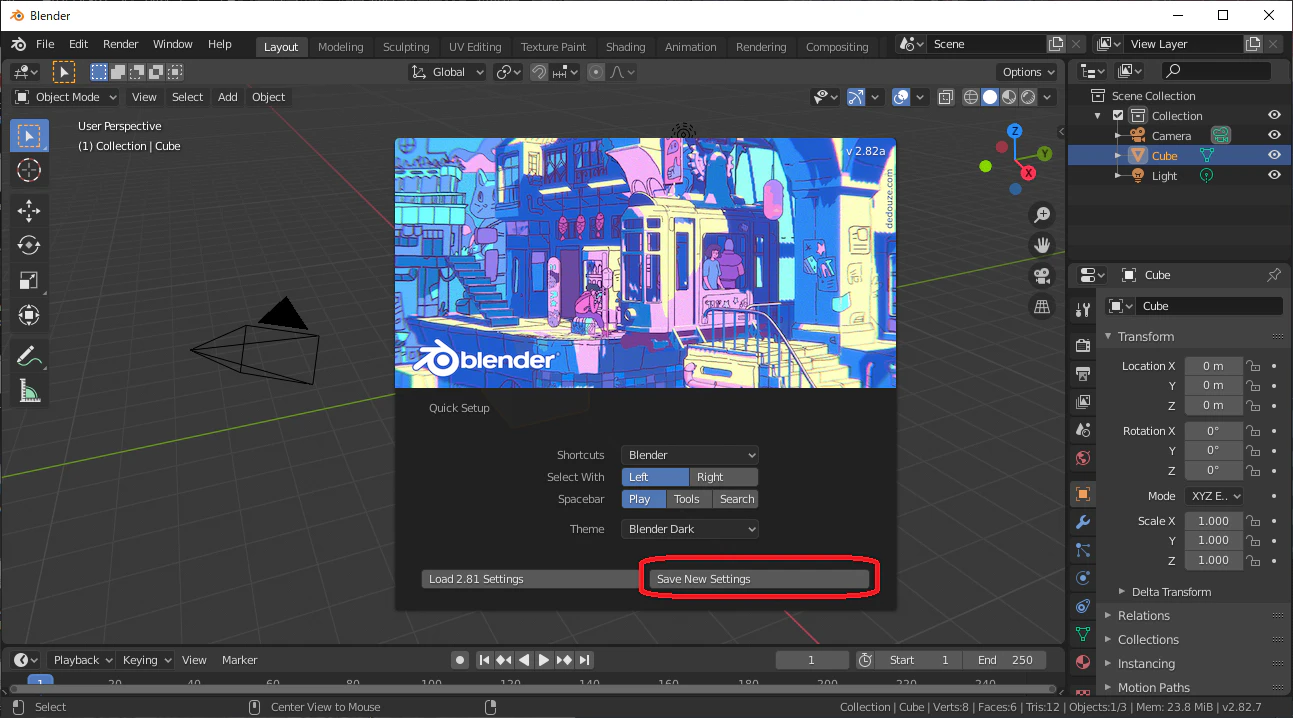The height and width of the screenshot is (718, 1293).
Task: Click the timeline Play button
Action: pyautogui.click(x=544, y=660)
